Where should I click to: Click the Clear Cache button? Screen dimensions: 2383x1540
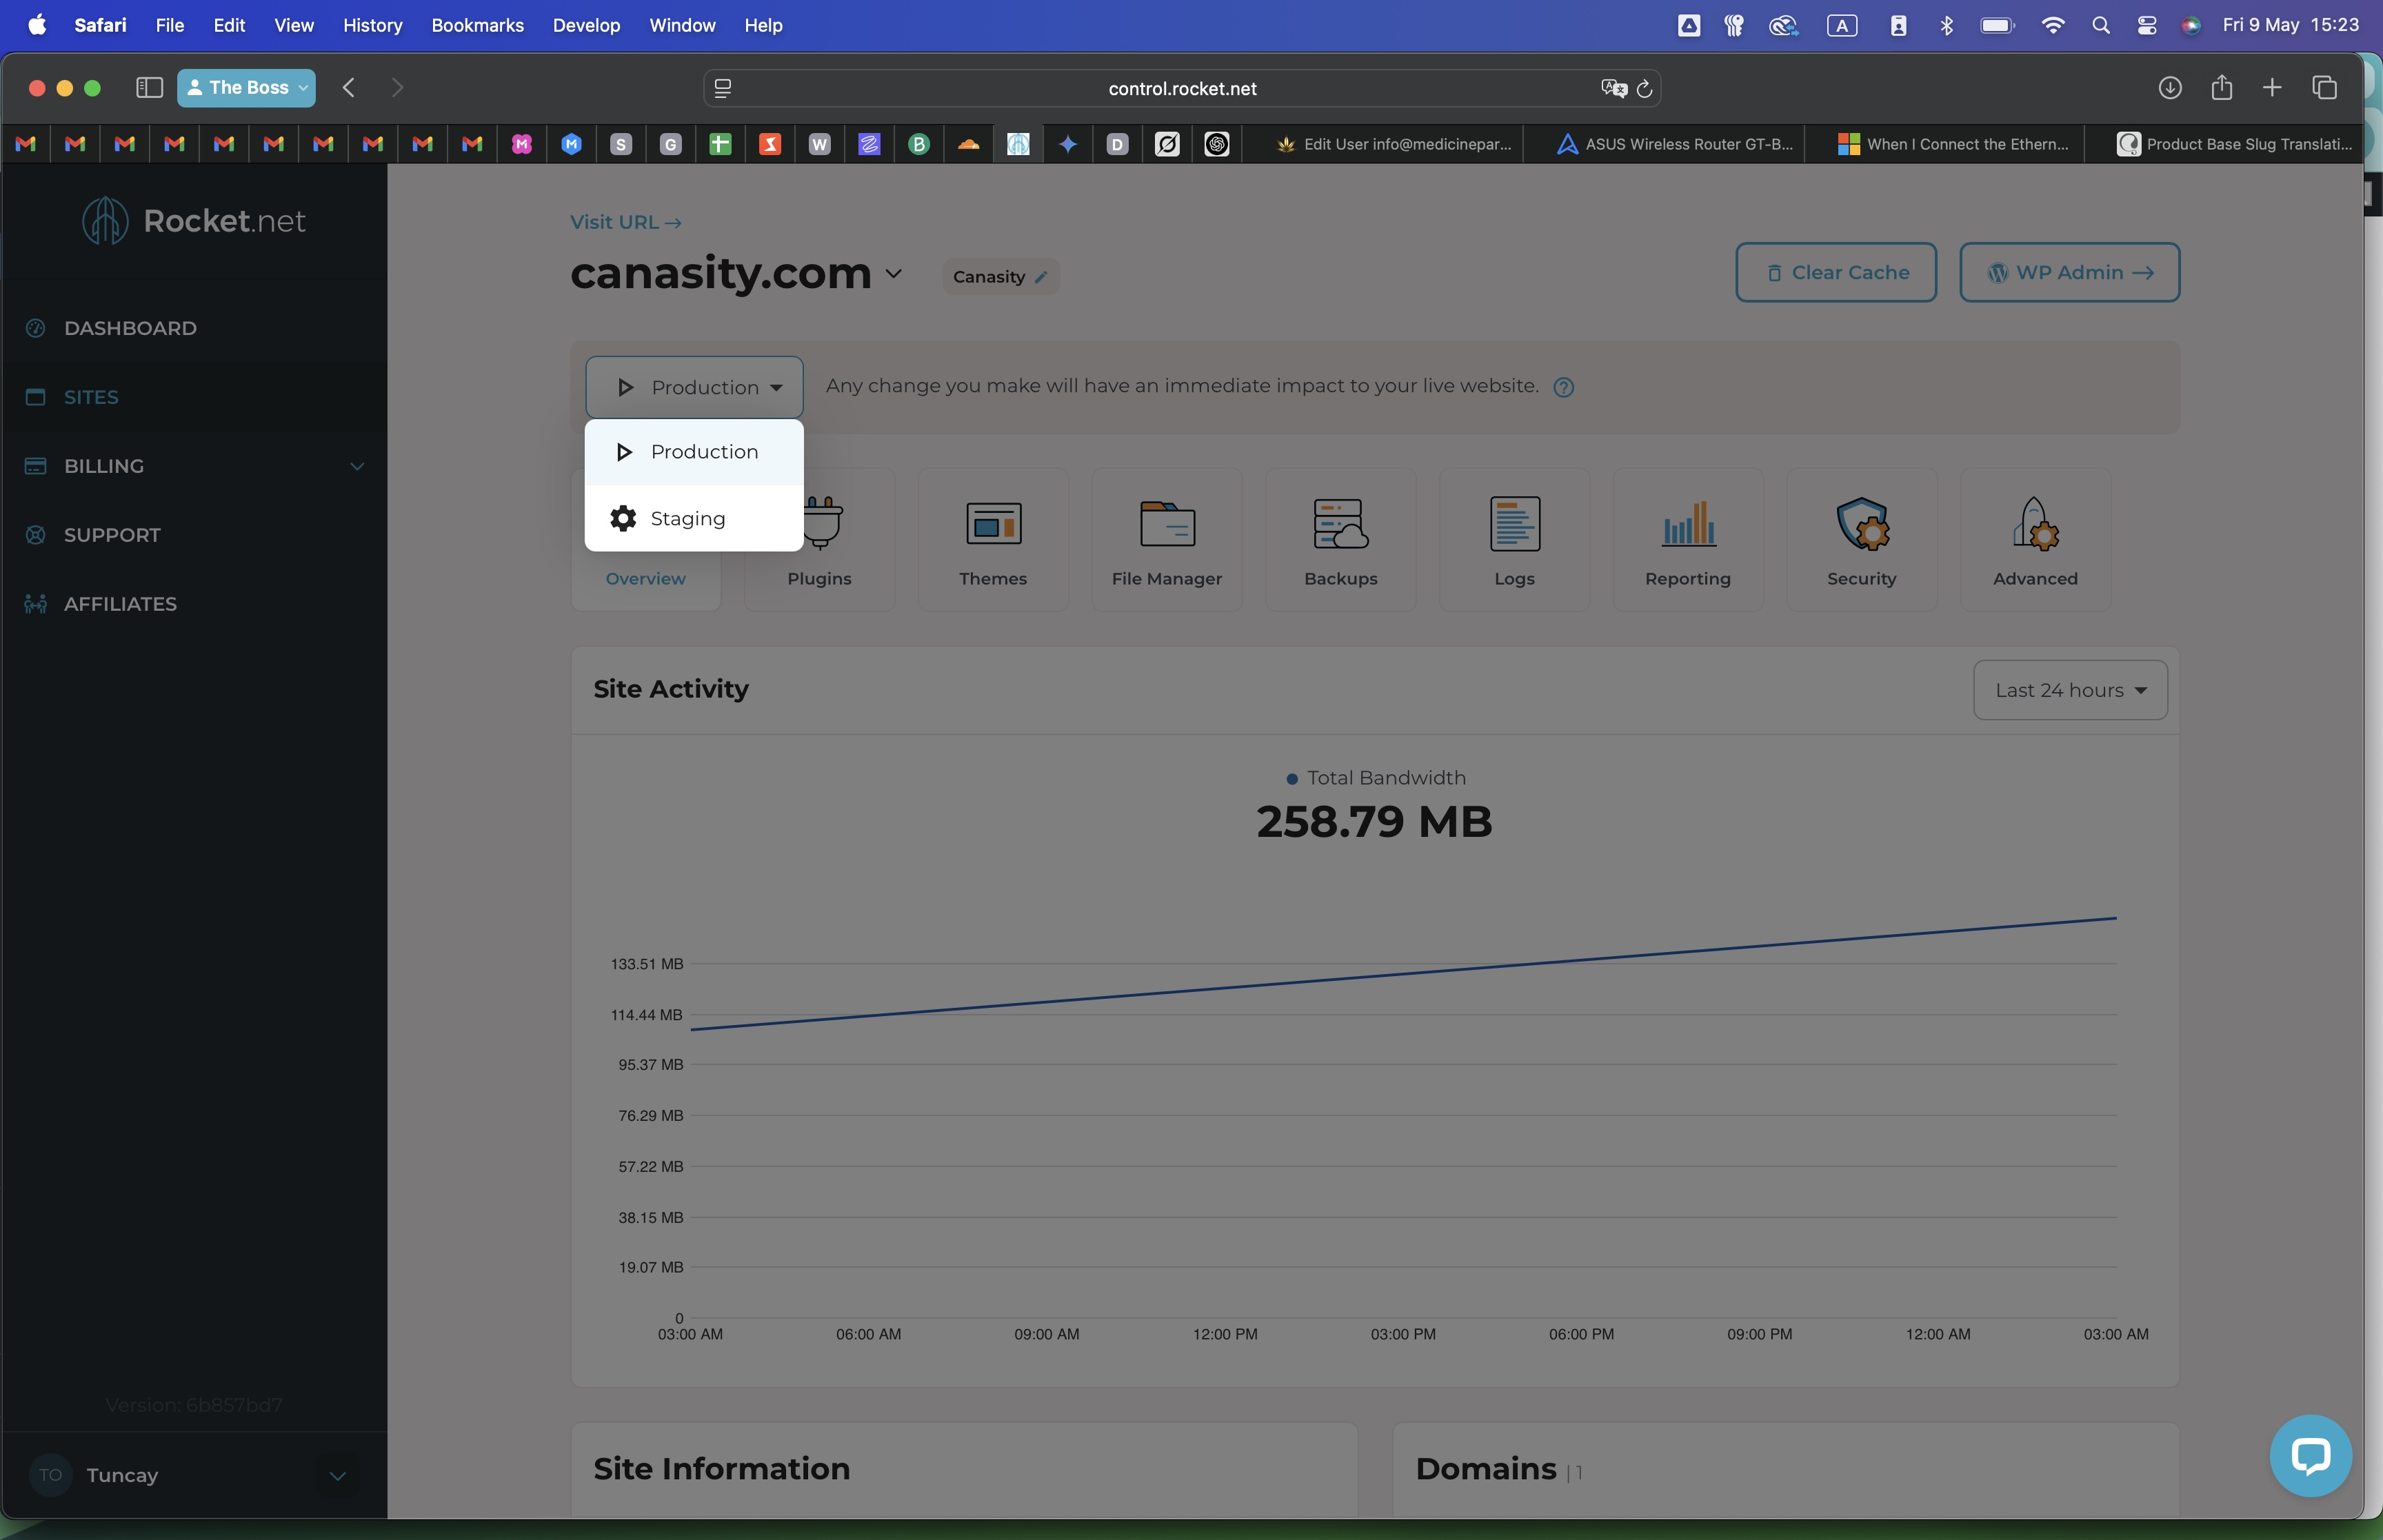coord(1835,272)
